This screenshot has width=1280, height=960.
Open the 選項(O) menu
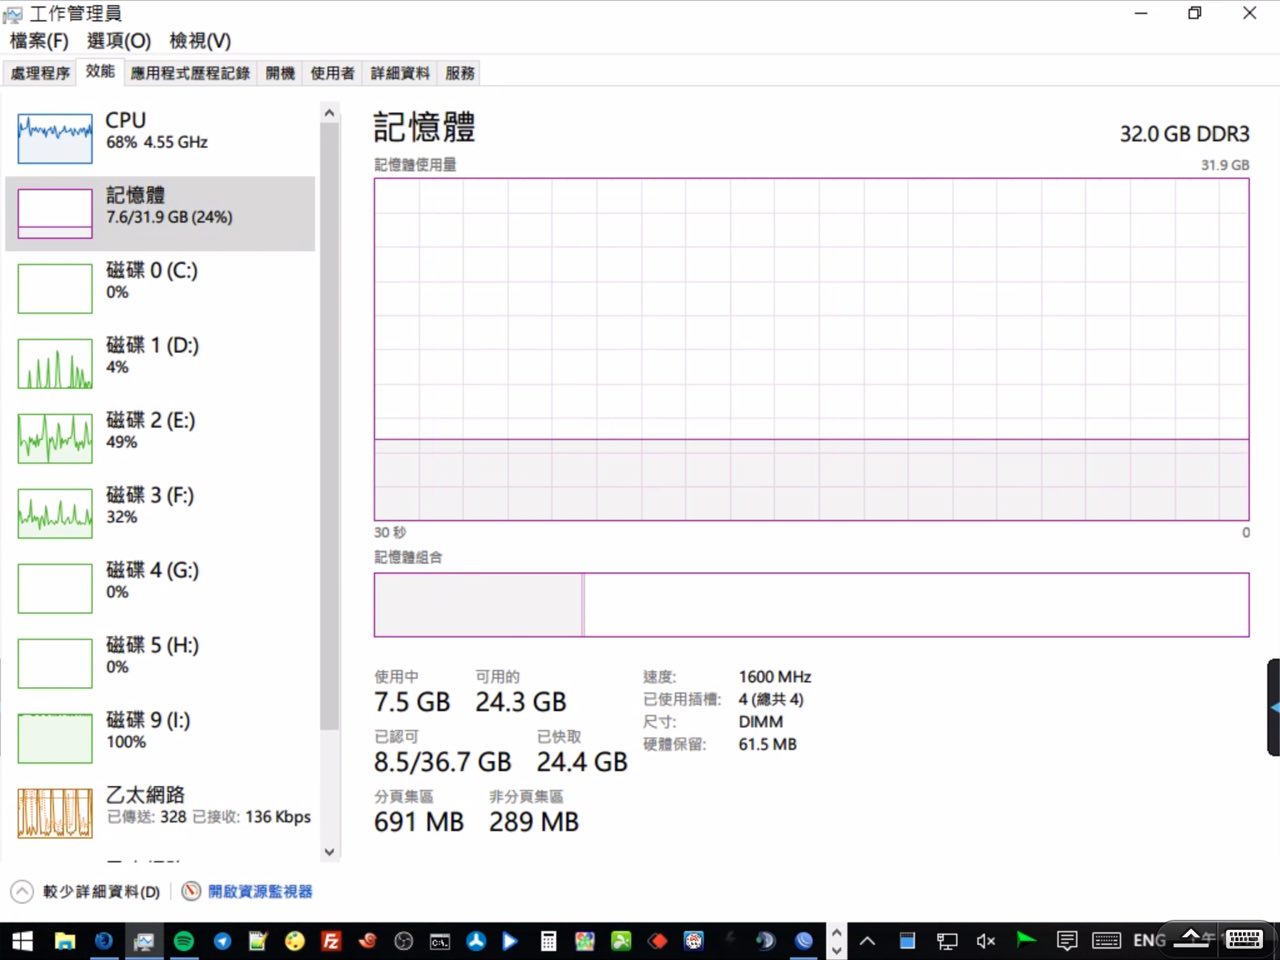[x=118, y=41]
